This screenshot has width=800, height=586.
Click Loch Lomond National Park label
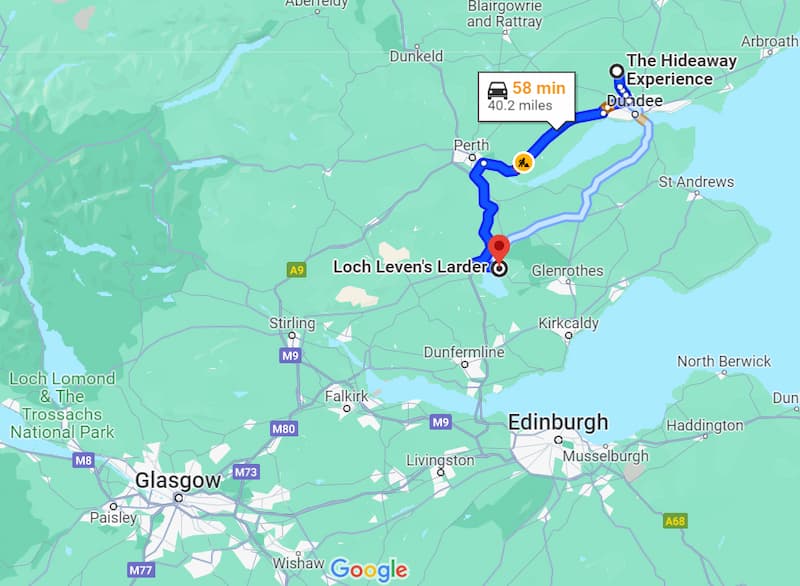(62, 405)
